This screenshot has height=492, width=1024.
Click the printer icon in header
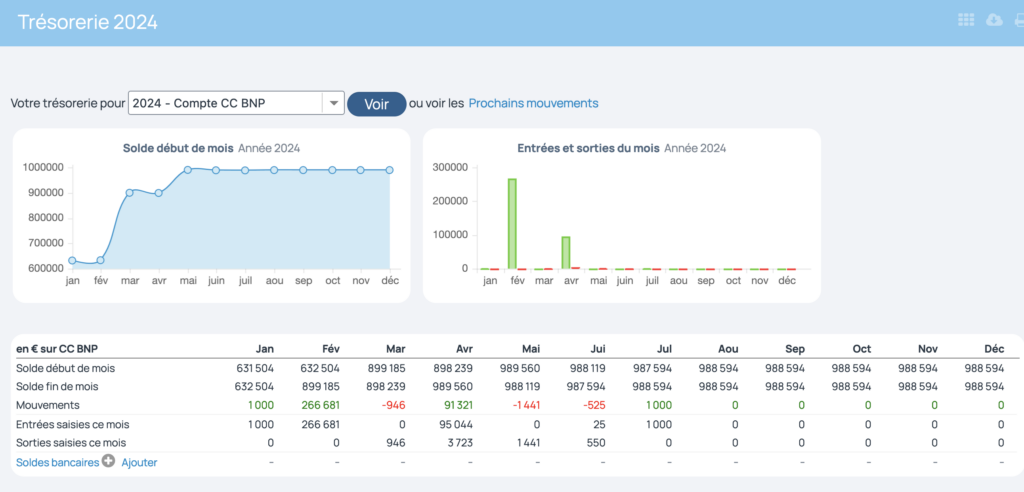[x=1018, y=20]
